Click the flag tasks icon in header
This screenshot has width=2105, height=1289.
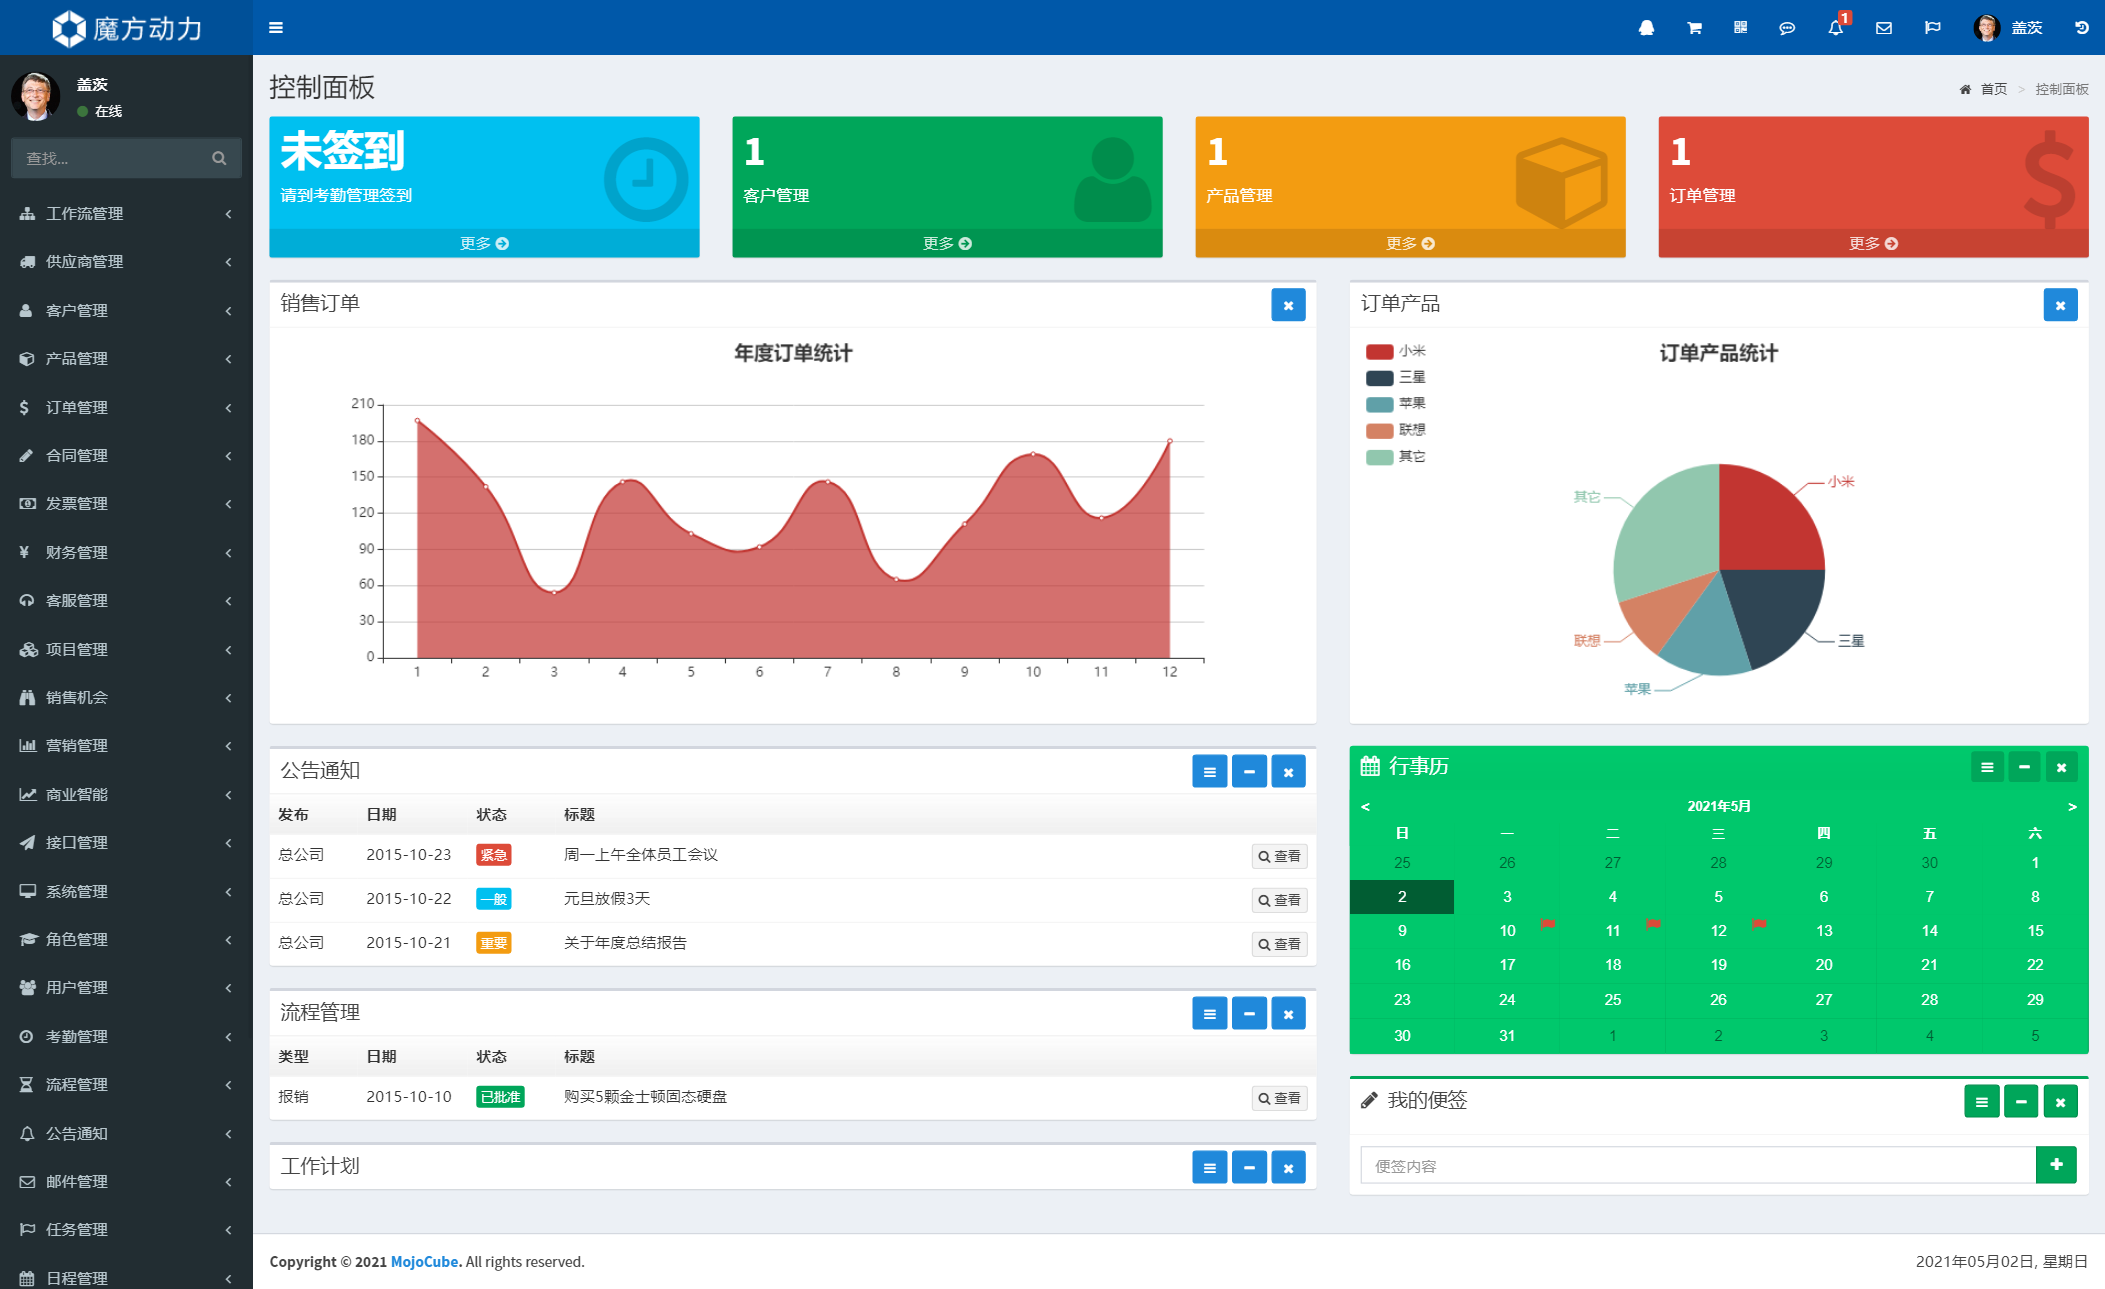click(x=1932, y=28)
